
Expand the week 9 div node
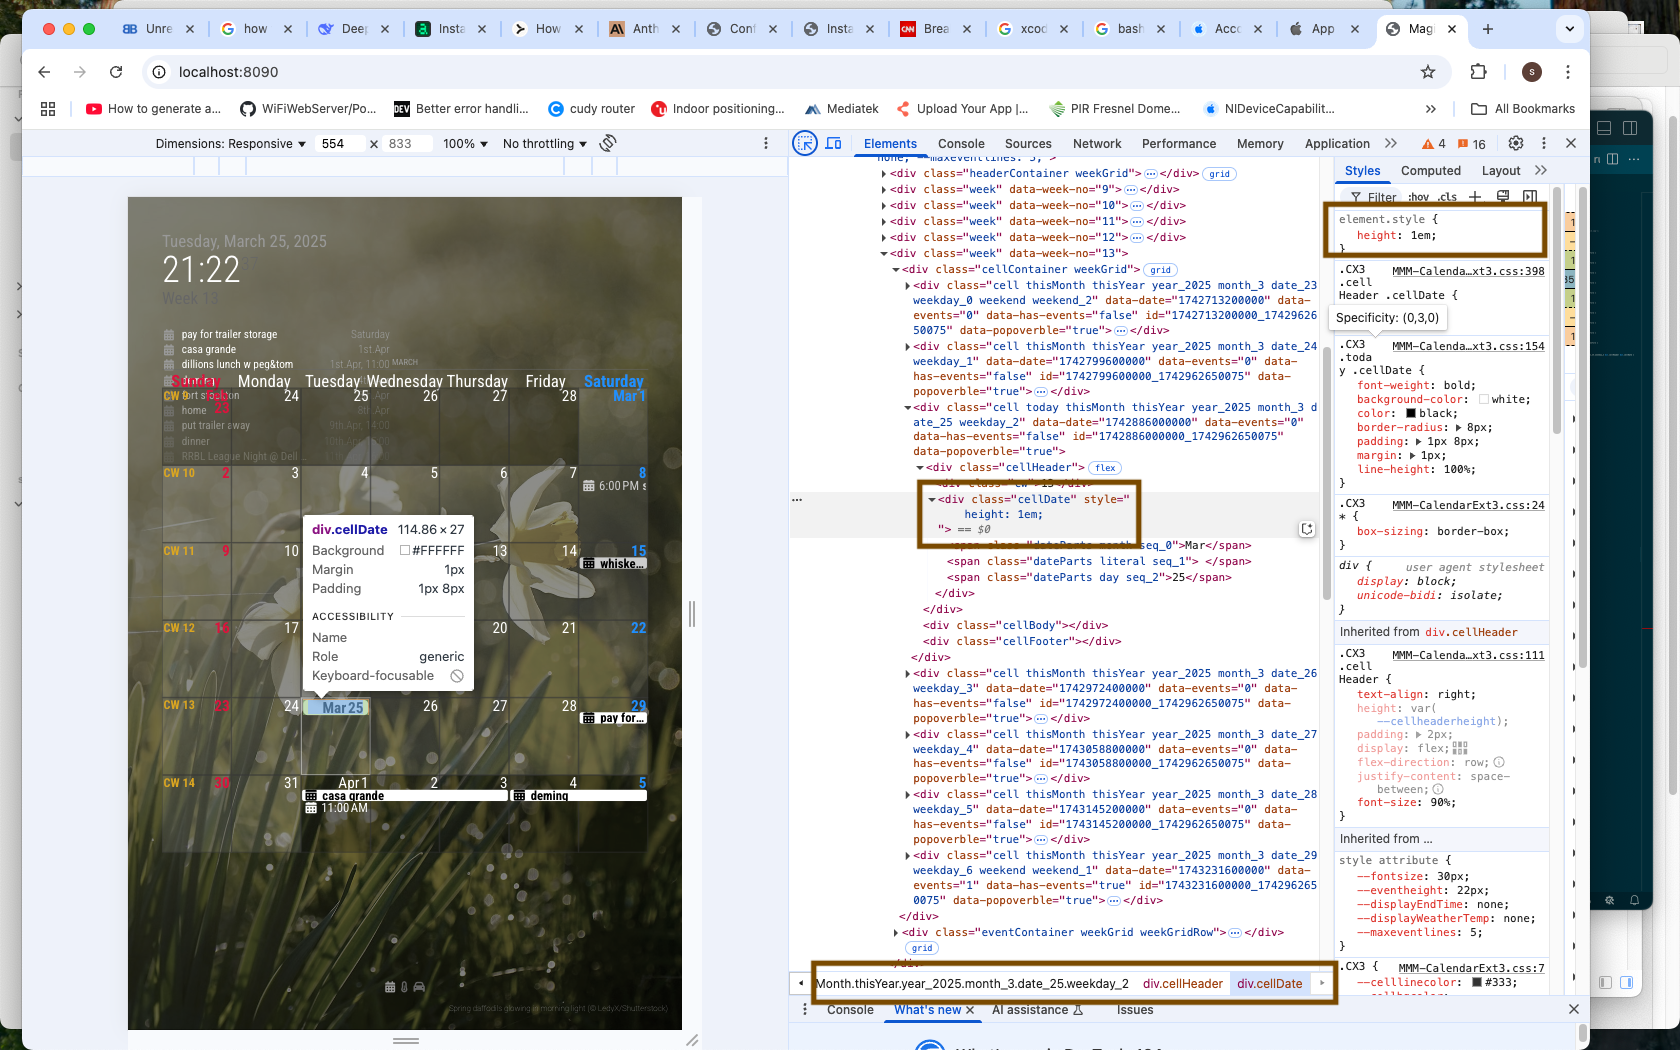[x=884, y=189]
